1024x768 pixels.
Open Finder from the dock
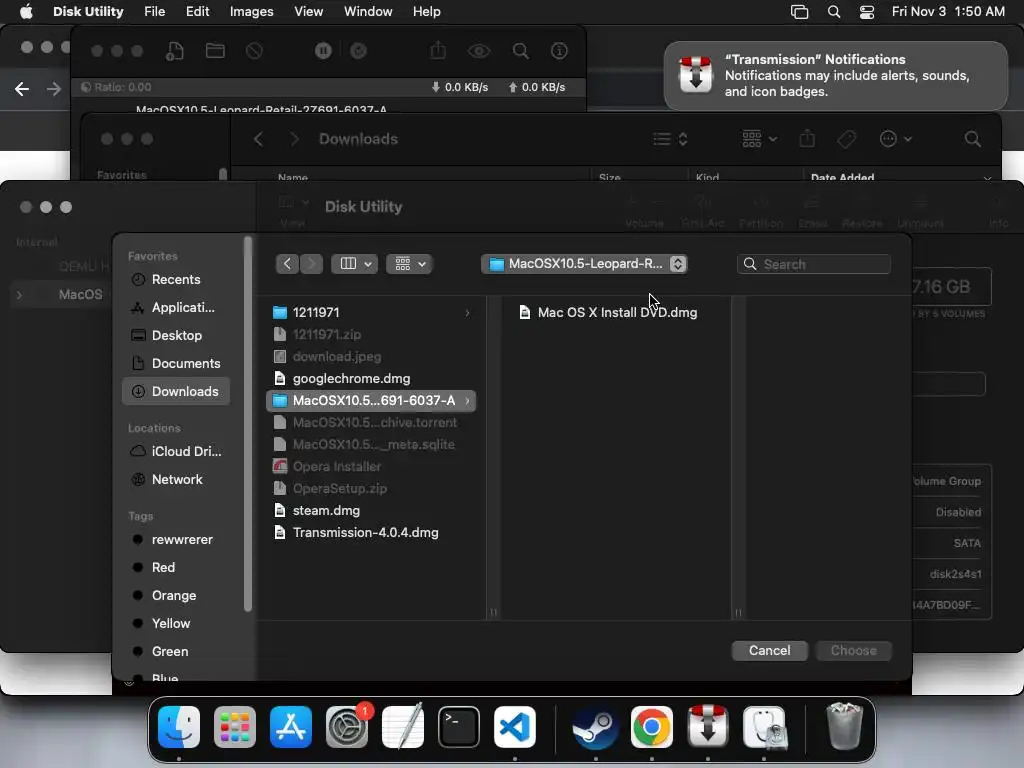179,726
